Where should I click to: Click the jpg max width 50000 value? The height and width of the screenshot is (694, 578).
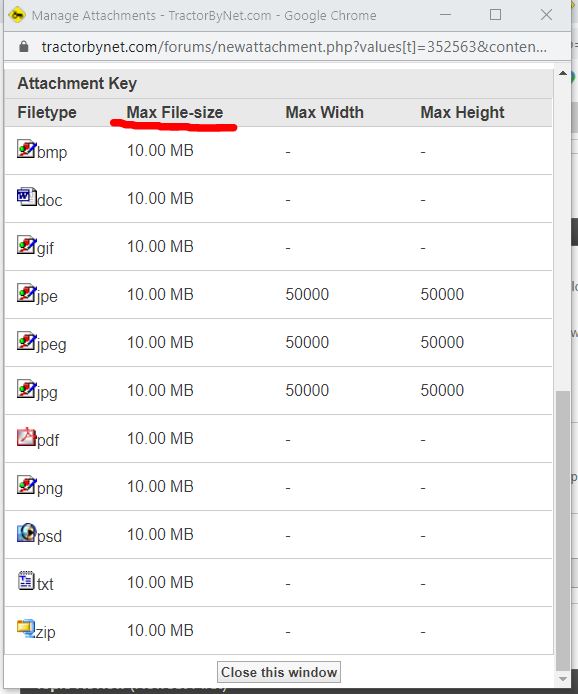point(307,390)
